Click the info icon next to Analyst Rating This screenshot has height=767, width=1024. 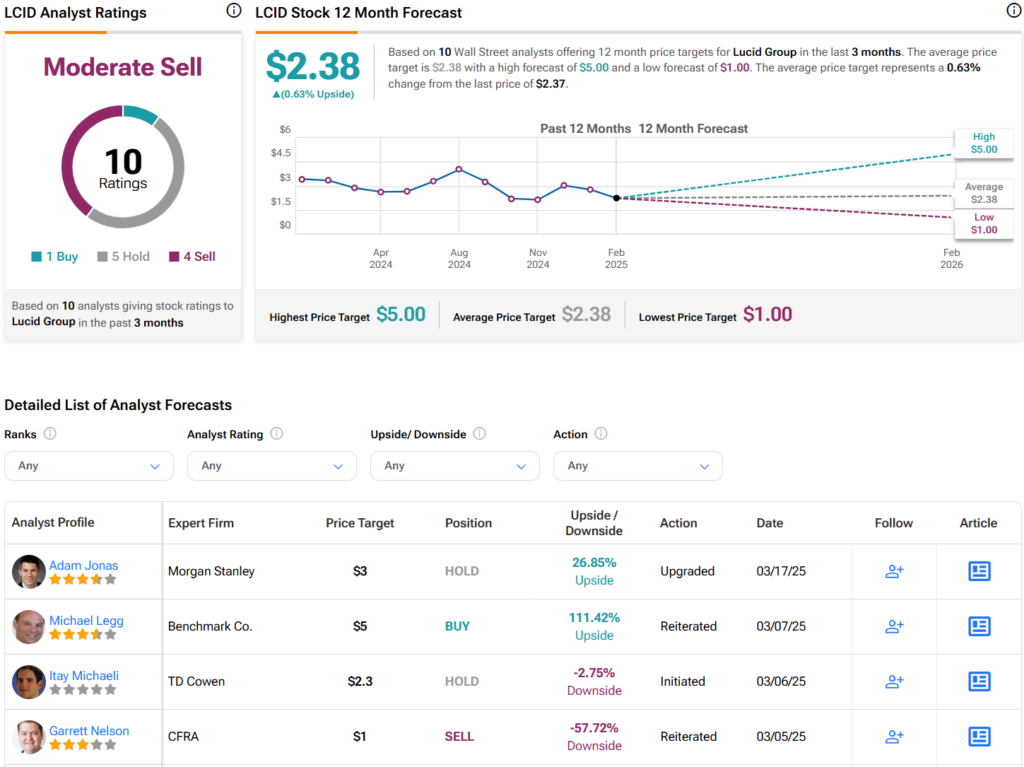coord(277,434)
